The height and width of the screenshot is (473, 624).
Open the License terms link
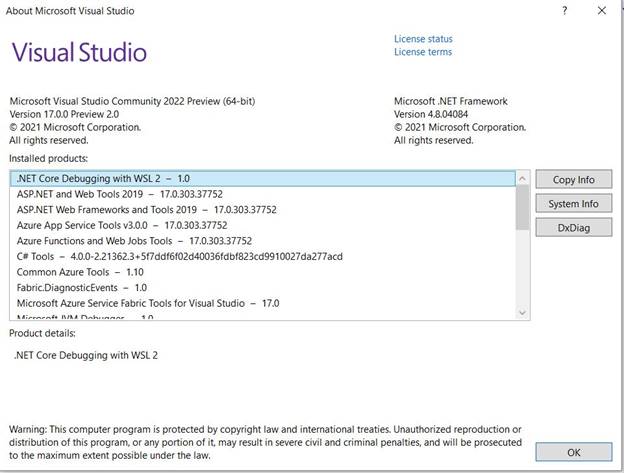[x=423, y=52]
